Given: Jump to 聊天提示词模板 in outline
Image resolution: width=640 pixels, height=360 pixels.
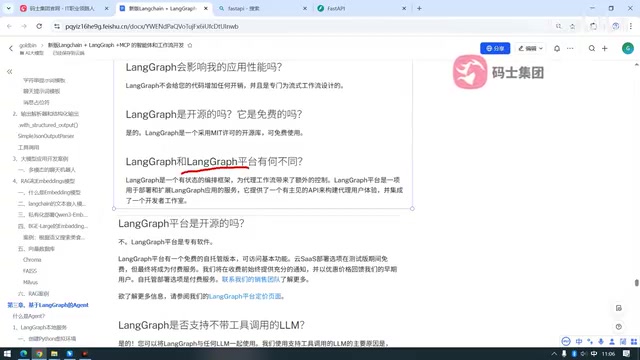Looking at the screenshot, I should click(42, 91).
